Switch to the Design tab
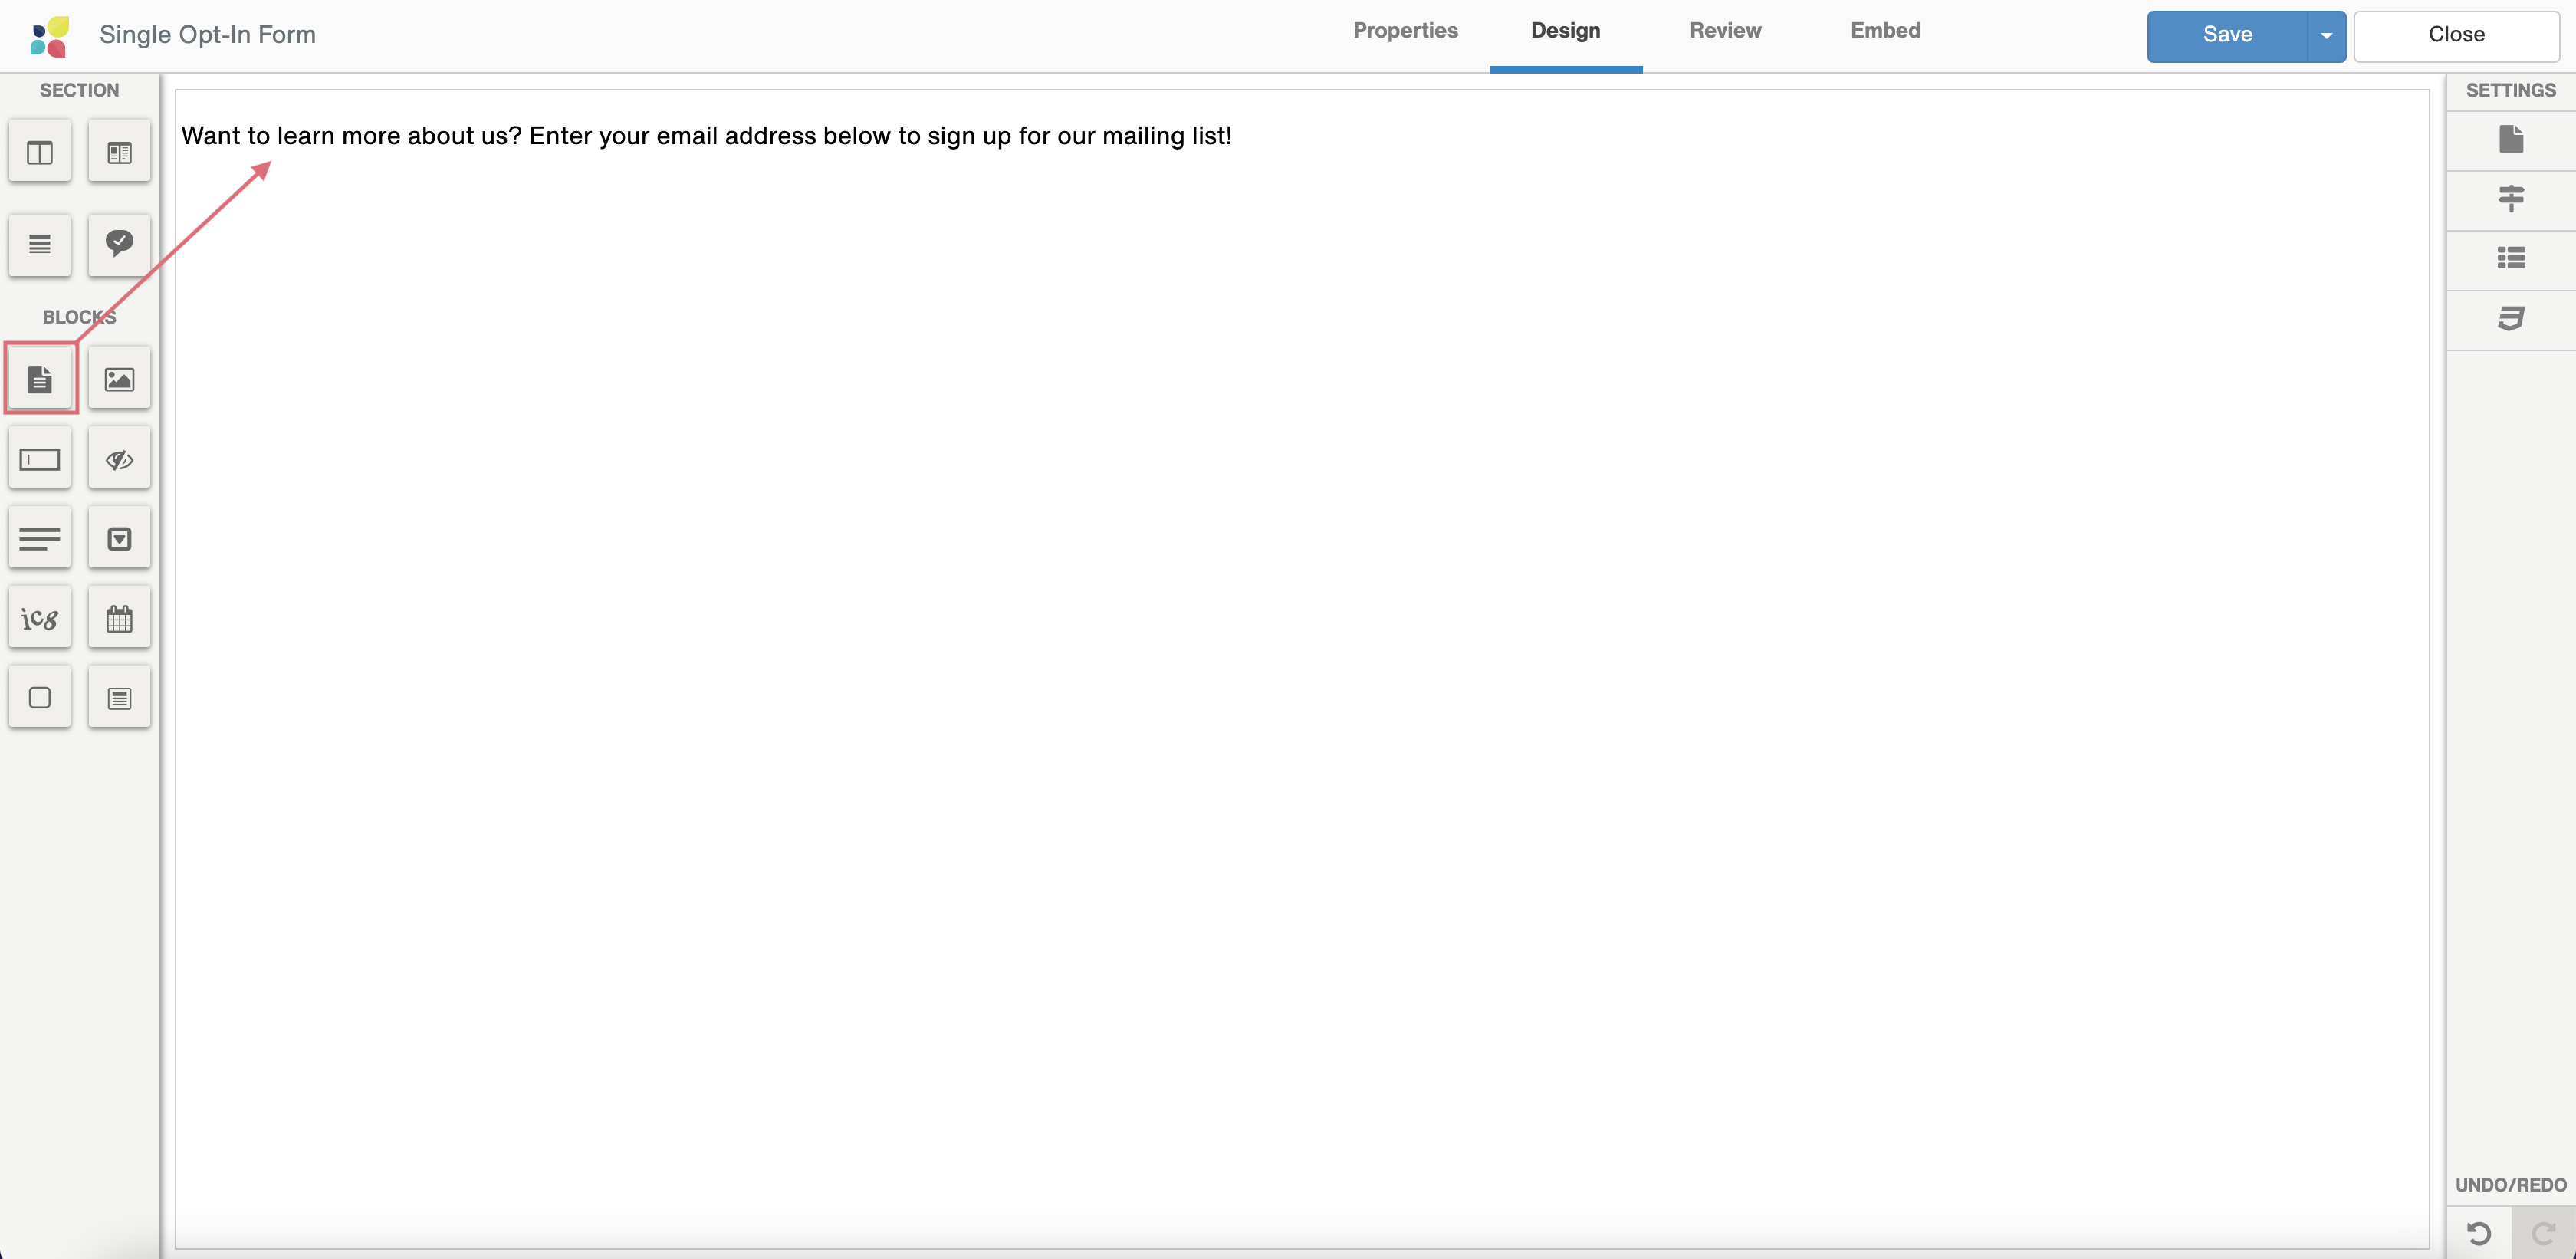 tap(1565, 31)
